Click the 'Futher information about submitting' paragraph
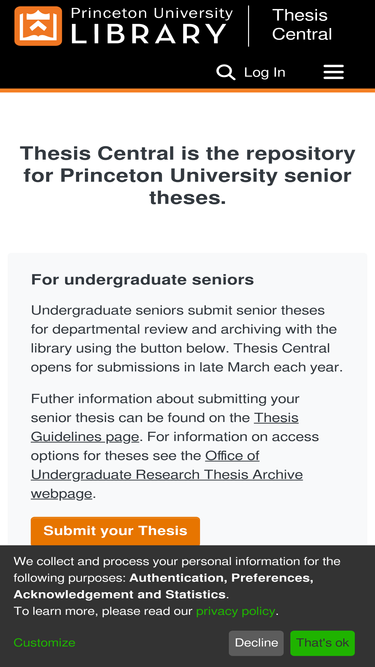The height and width of the screenshot is (667, 375). (x=175, y=446)
